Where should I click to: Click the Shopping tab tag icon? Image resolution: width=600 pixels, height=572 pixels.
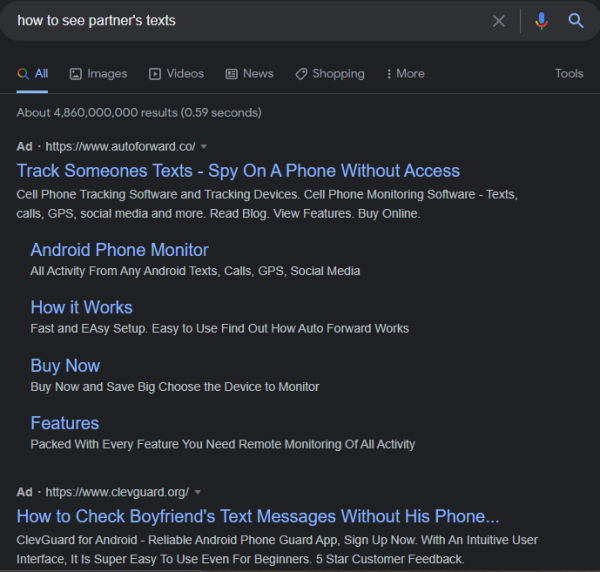[301, 74]
